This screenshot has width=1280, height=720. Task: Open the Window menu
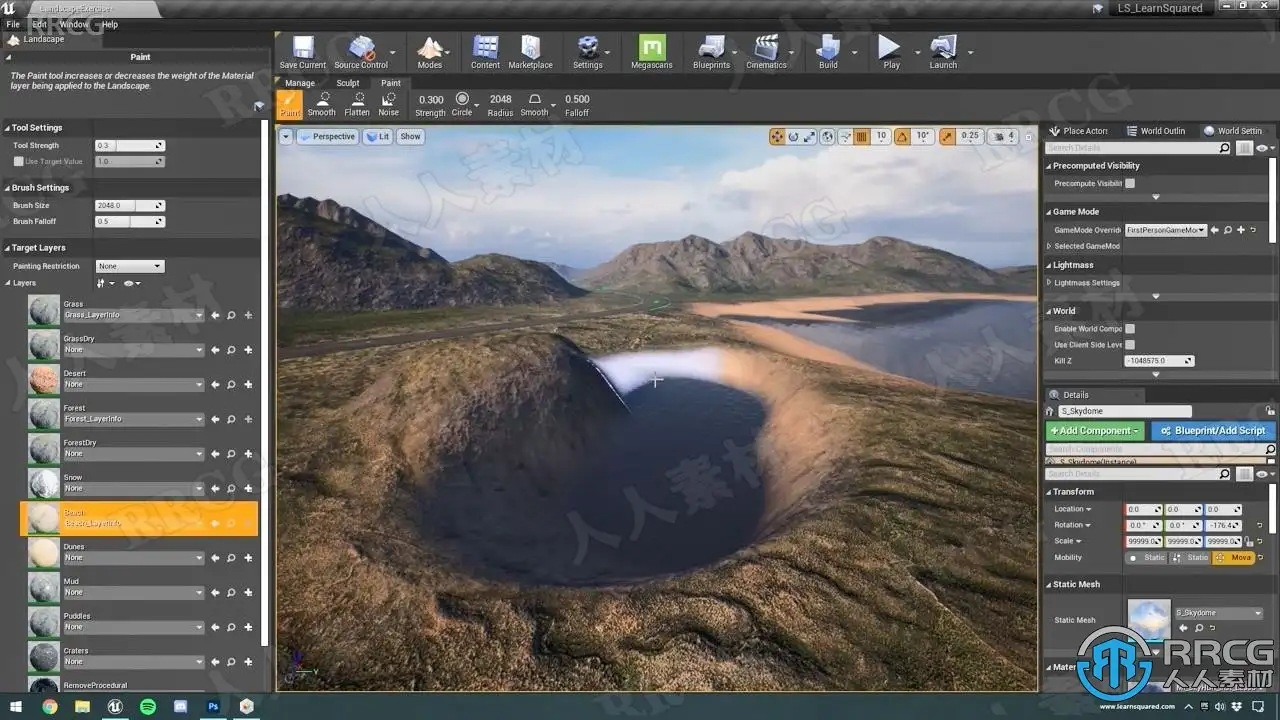[74, 24]
